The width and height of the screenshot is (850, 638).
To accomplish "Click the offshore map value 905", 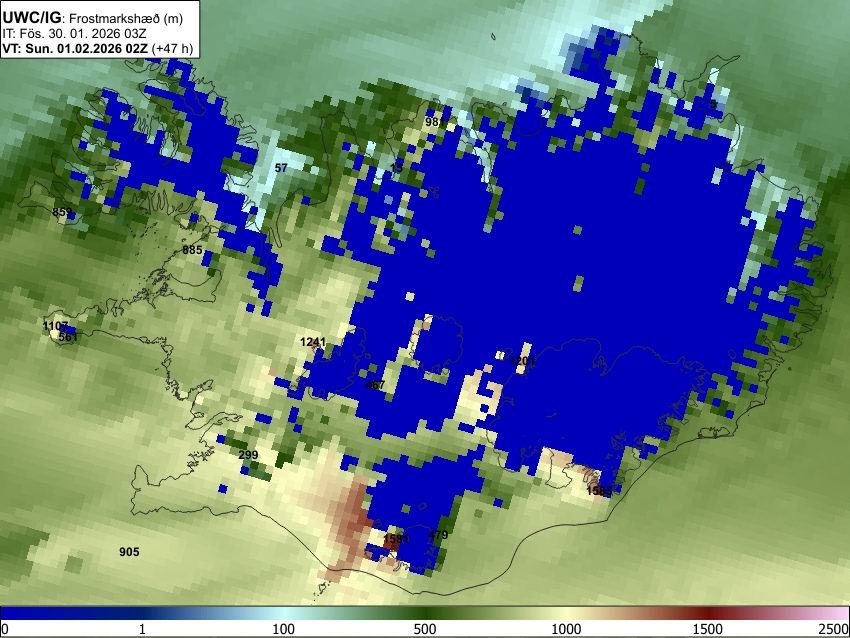I will 129,552.
